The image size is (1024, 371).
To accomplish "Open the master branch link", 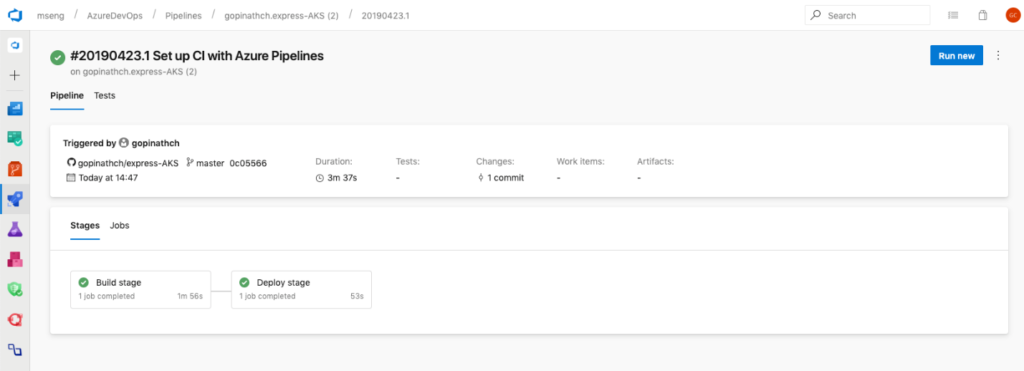I will click(x=211, y=163).
